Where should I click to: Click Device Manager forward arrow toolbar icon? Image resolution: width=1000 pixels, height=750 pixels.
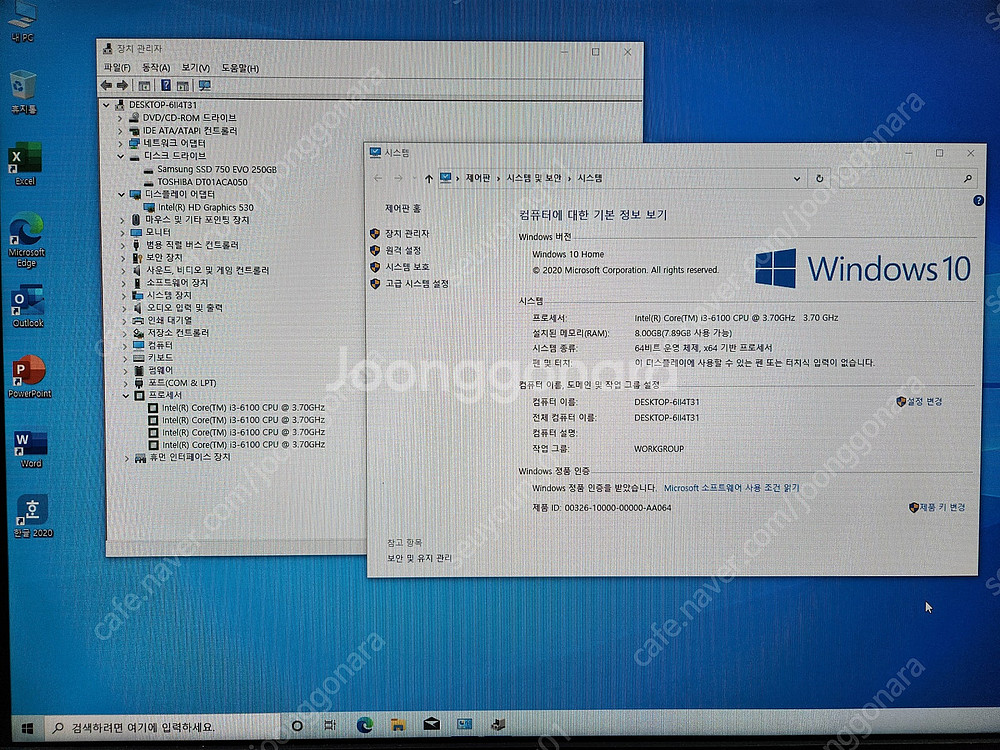tap(122, 85)
